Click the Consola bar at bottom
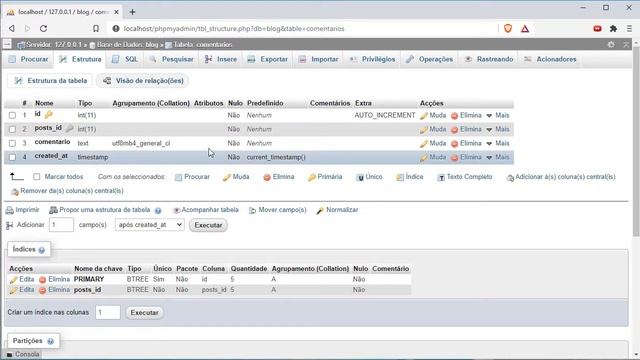This screenshot has height=360, width=640. point(23,354)
